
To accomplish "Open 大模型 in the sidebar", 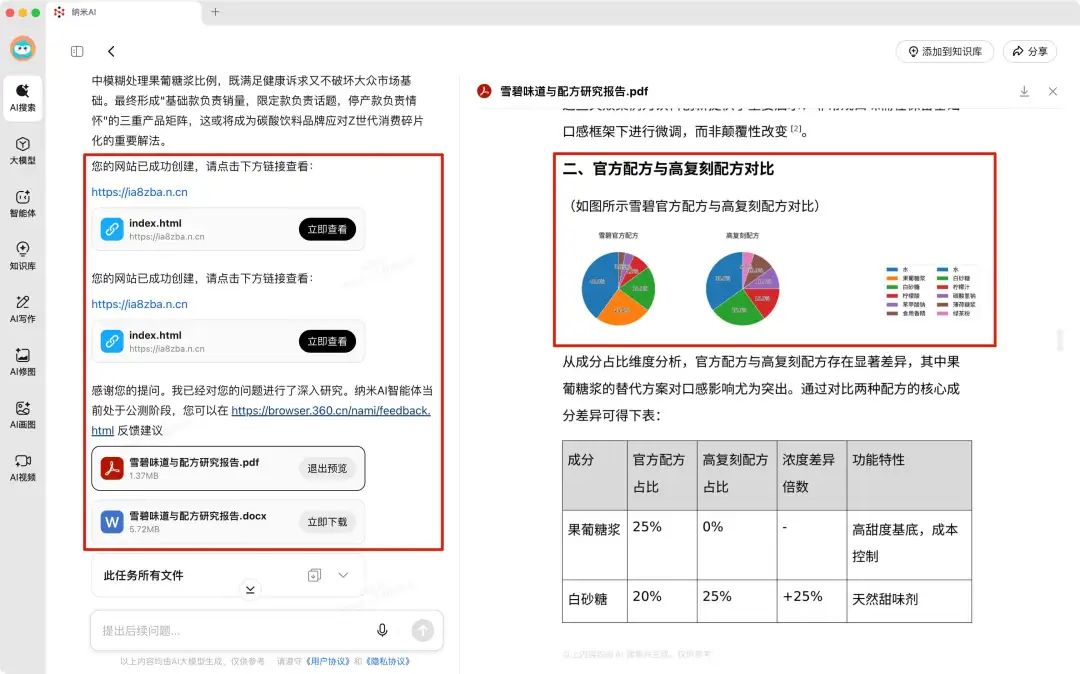I will (x=23, y=151).
